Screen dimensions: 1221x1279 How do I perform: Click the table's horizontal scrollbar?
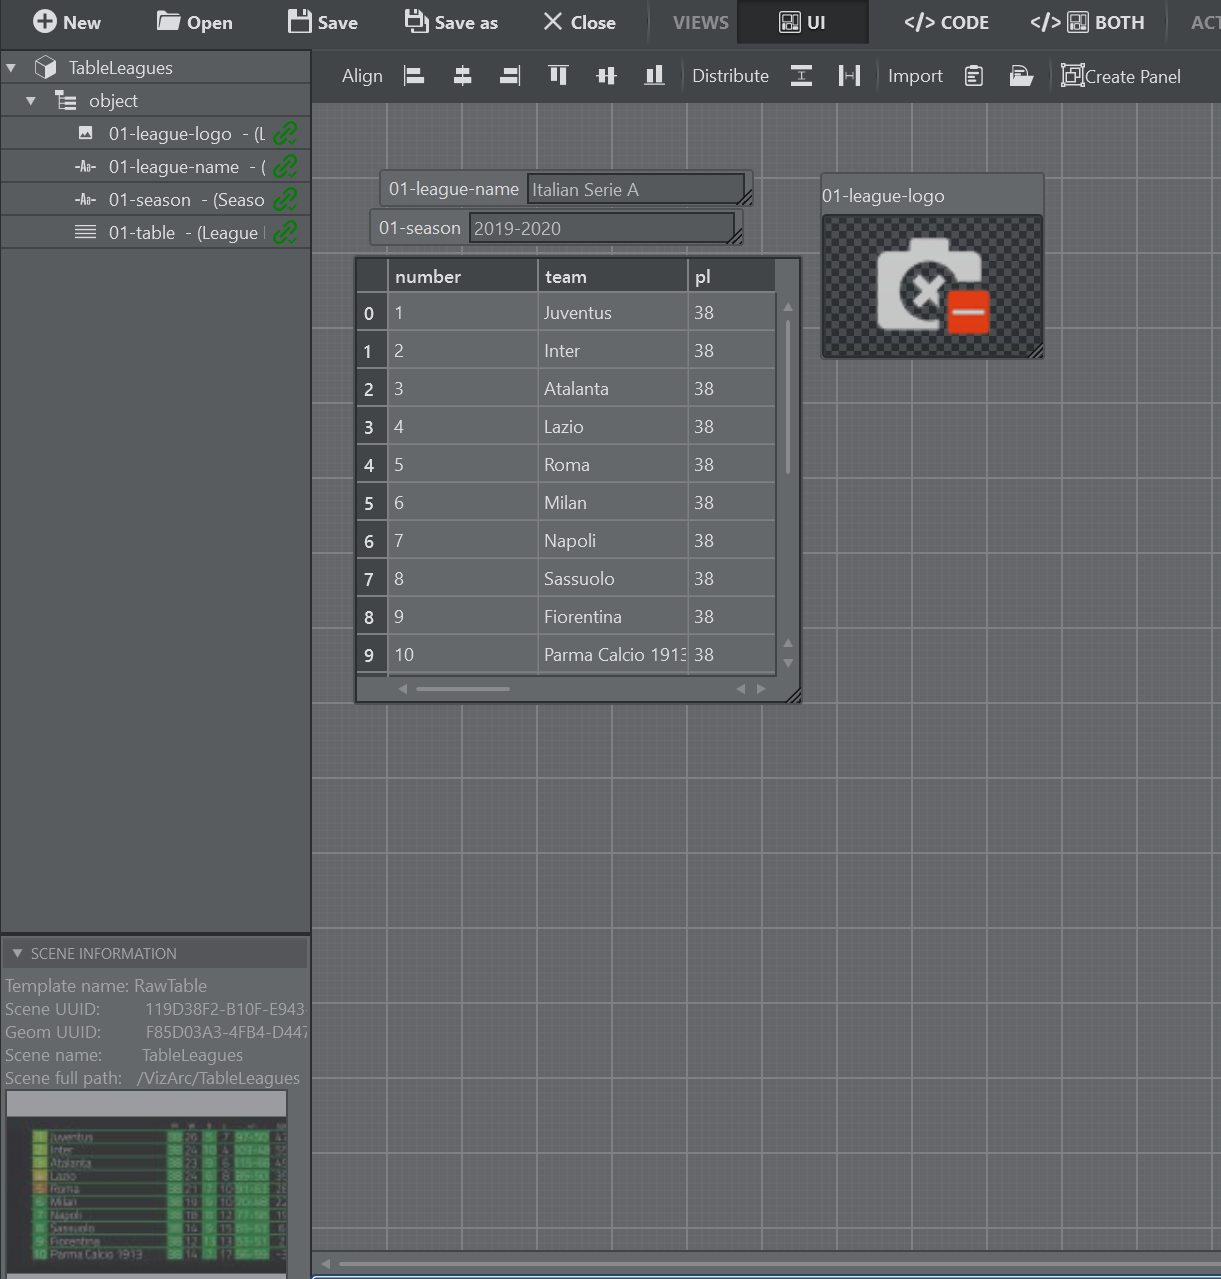(463, 688)
